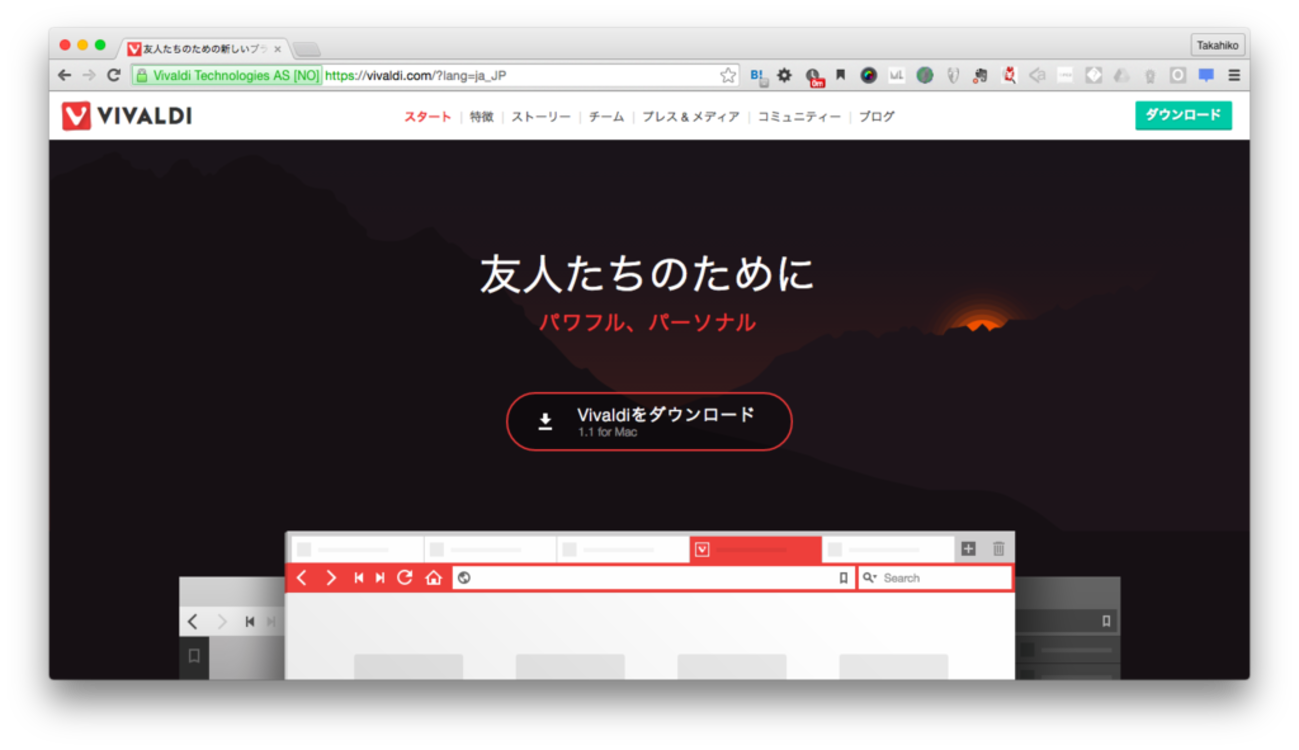
Task: Click the grey shield extension icon
Action: pyautogui.click(x=953, y=75)
